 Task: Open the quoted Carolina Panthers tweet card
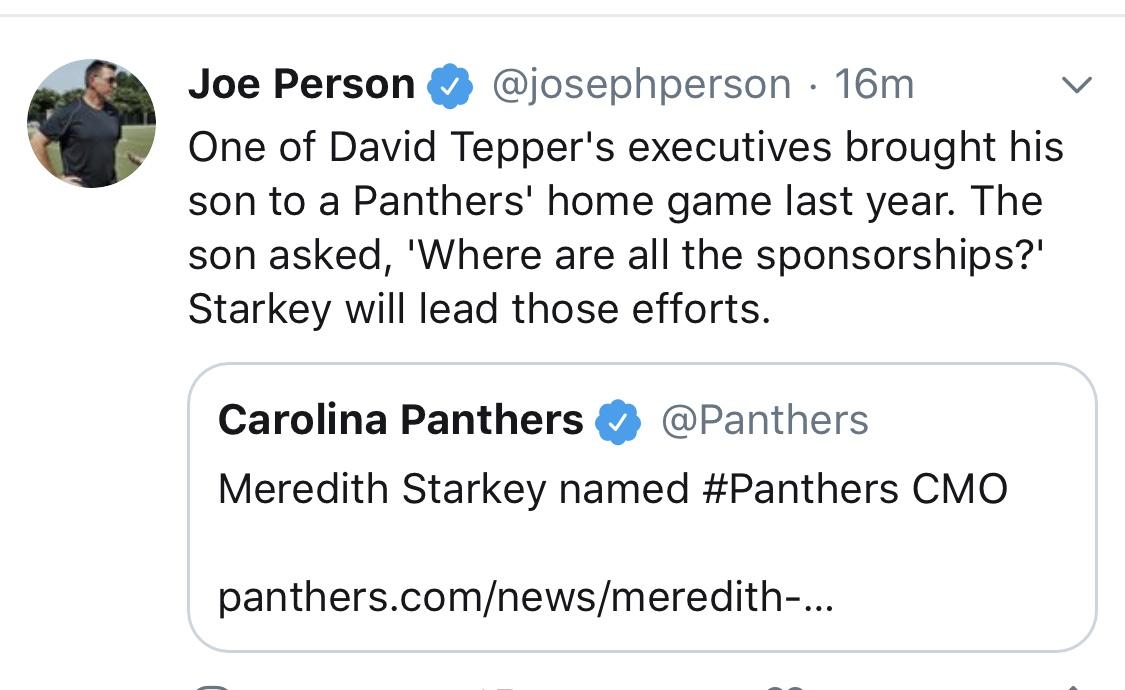pyautogui.click(x=642, y=507)
